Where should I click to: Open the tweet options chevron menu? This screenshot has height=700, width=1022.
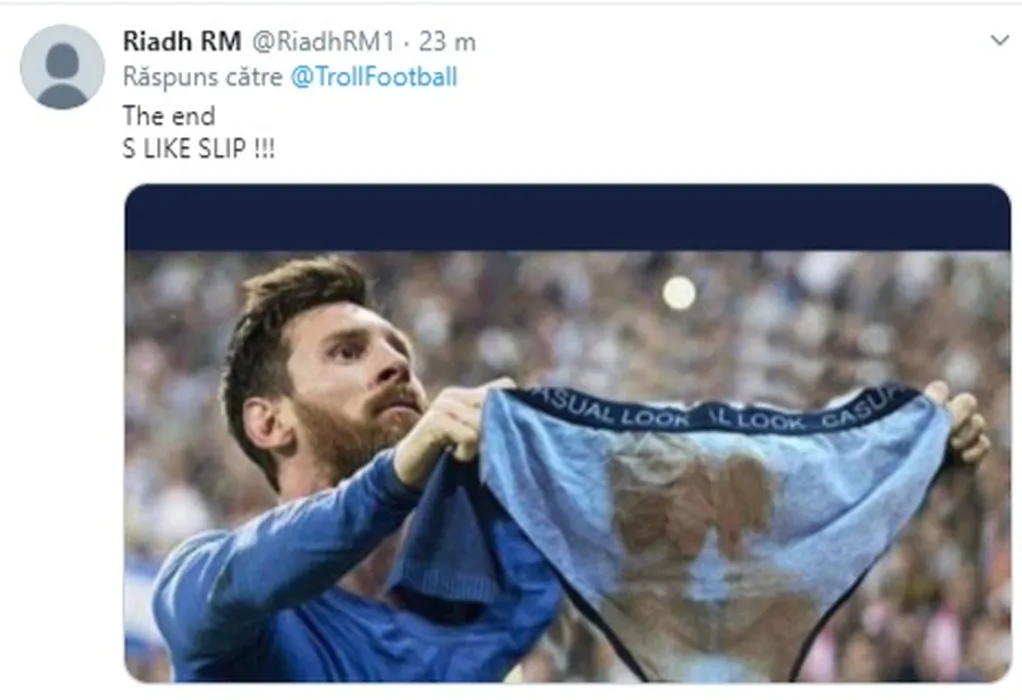999,40
